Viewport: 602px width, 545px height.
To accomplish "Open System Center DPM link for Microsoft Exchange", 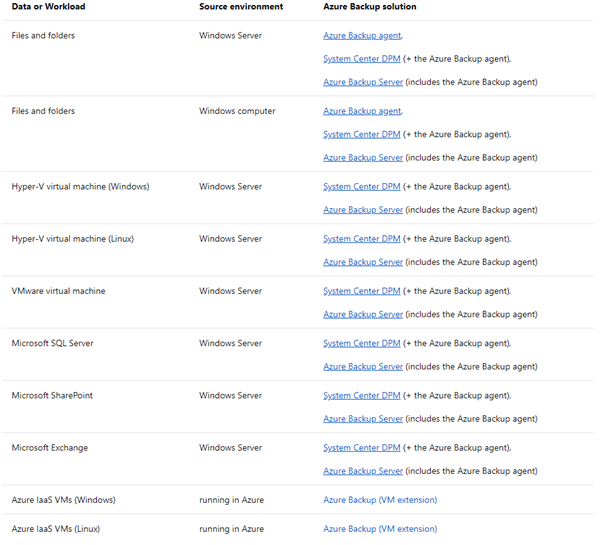I will pyautogui.click(x=362, y=448).
